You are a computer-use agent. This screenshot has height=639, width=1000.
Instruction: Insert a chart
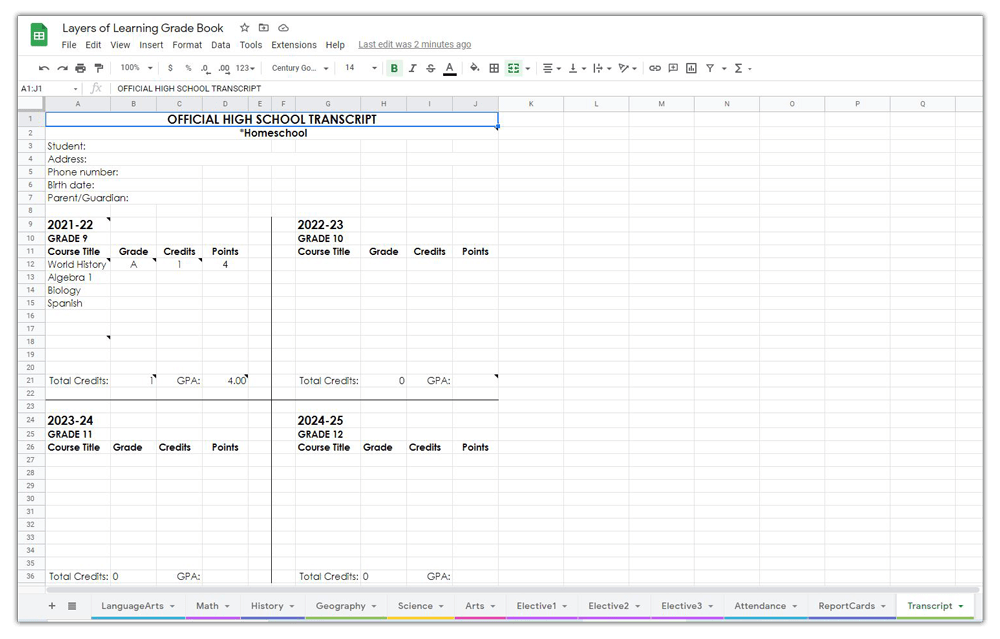pyautogui.click(x=691, y=68)
